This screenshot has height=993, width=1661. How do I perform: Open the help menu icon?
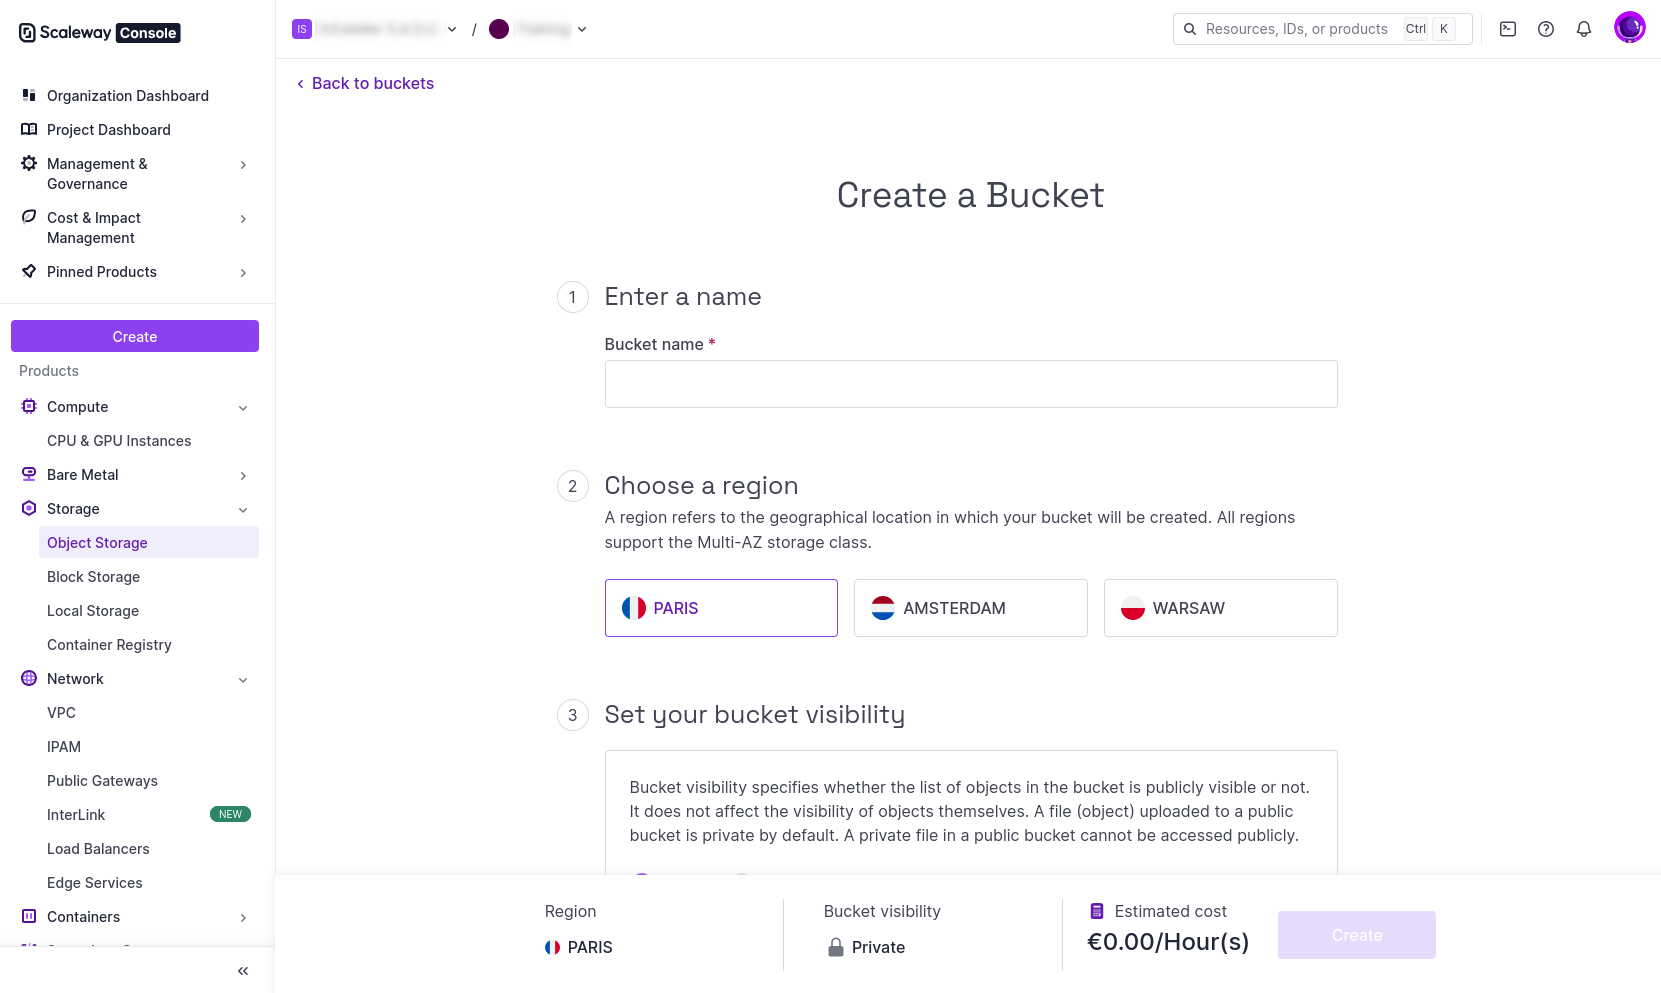point(1545,29)
